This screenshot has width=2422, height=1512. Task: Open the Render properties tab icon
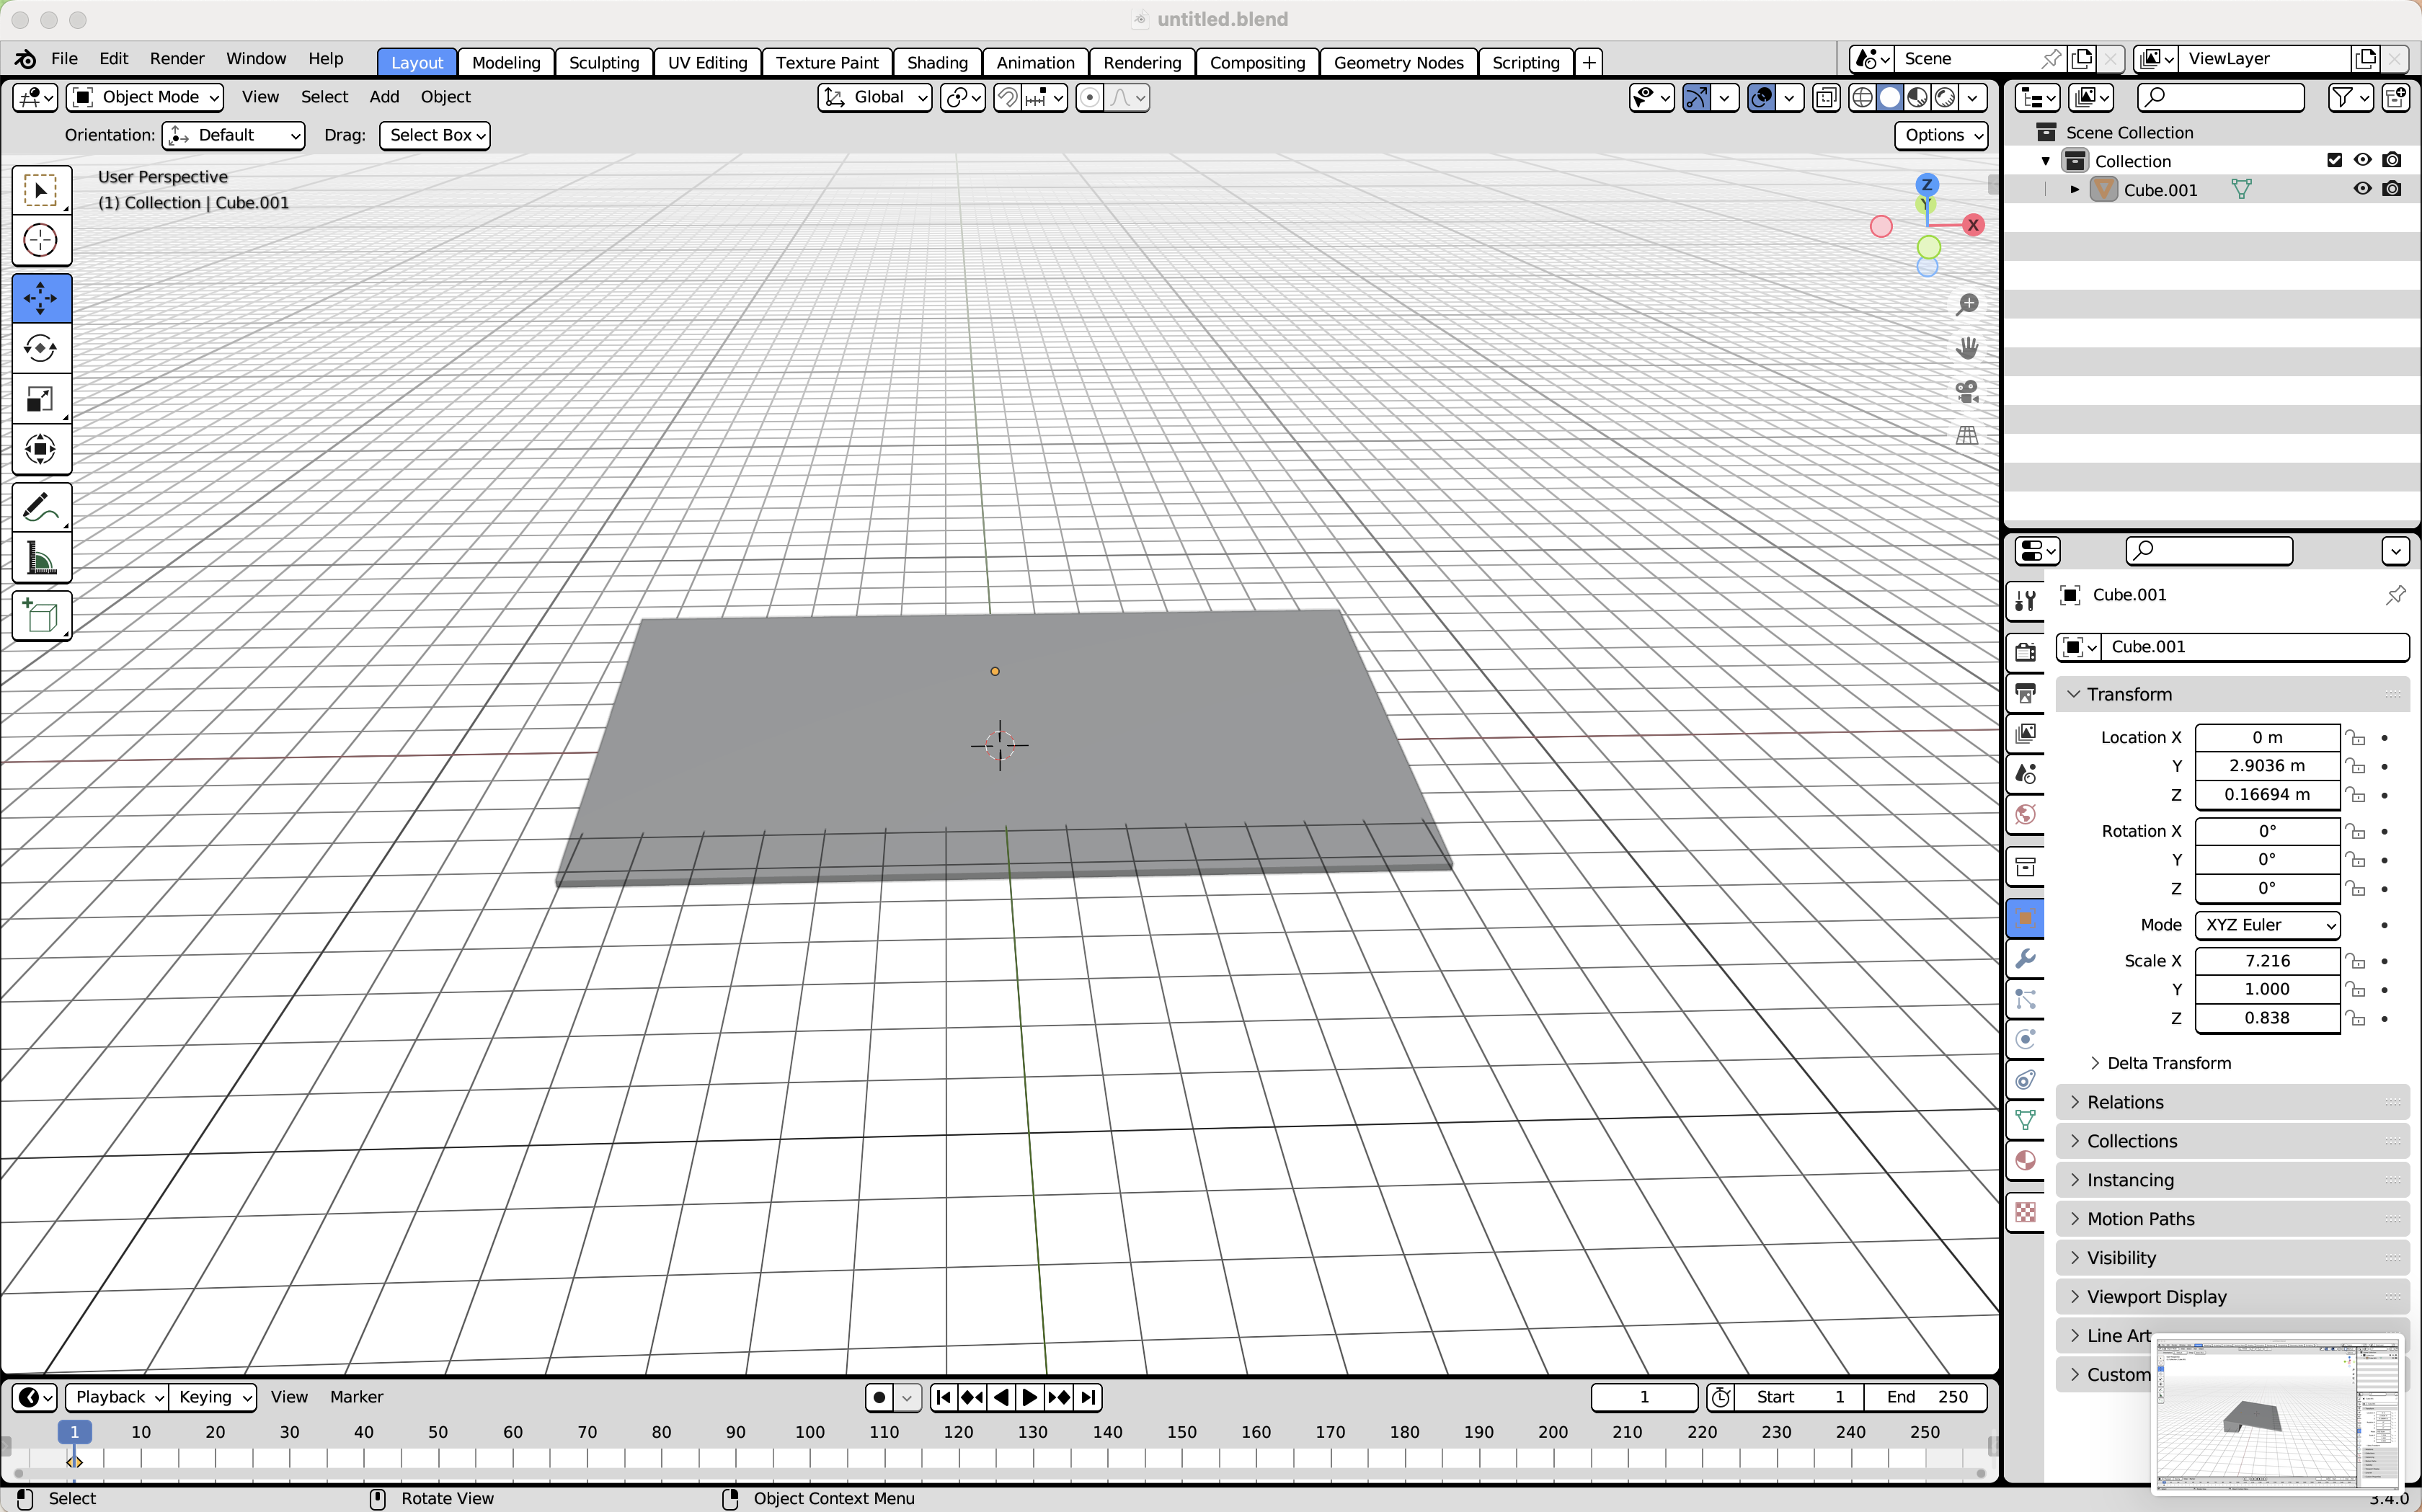2026,652
